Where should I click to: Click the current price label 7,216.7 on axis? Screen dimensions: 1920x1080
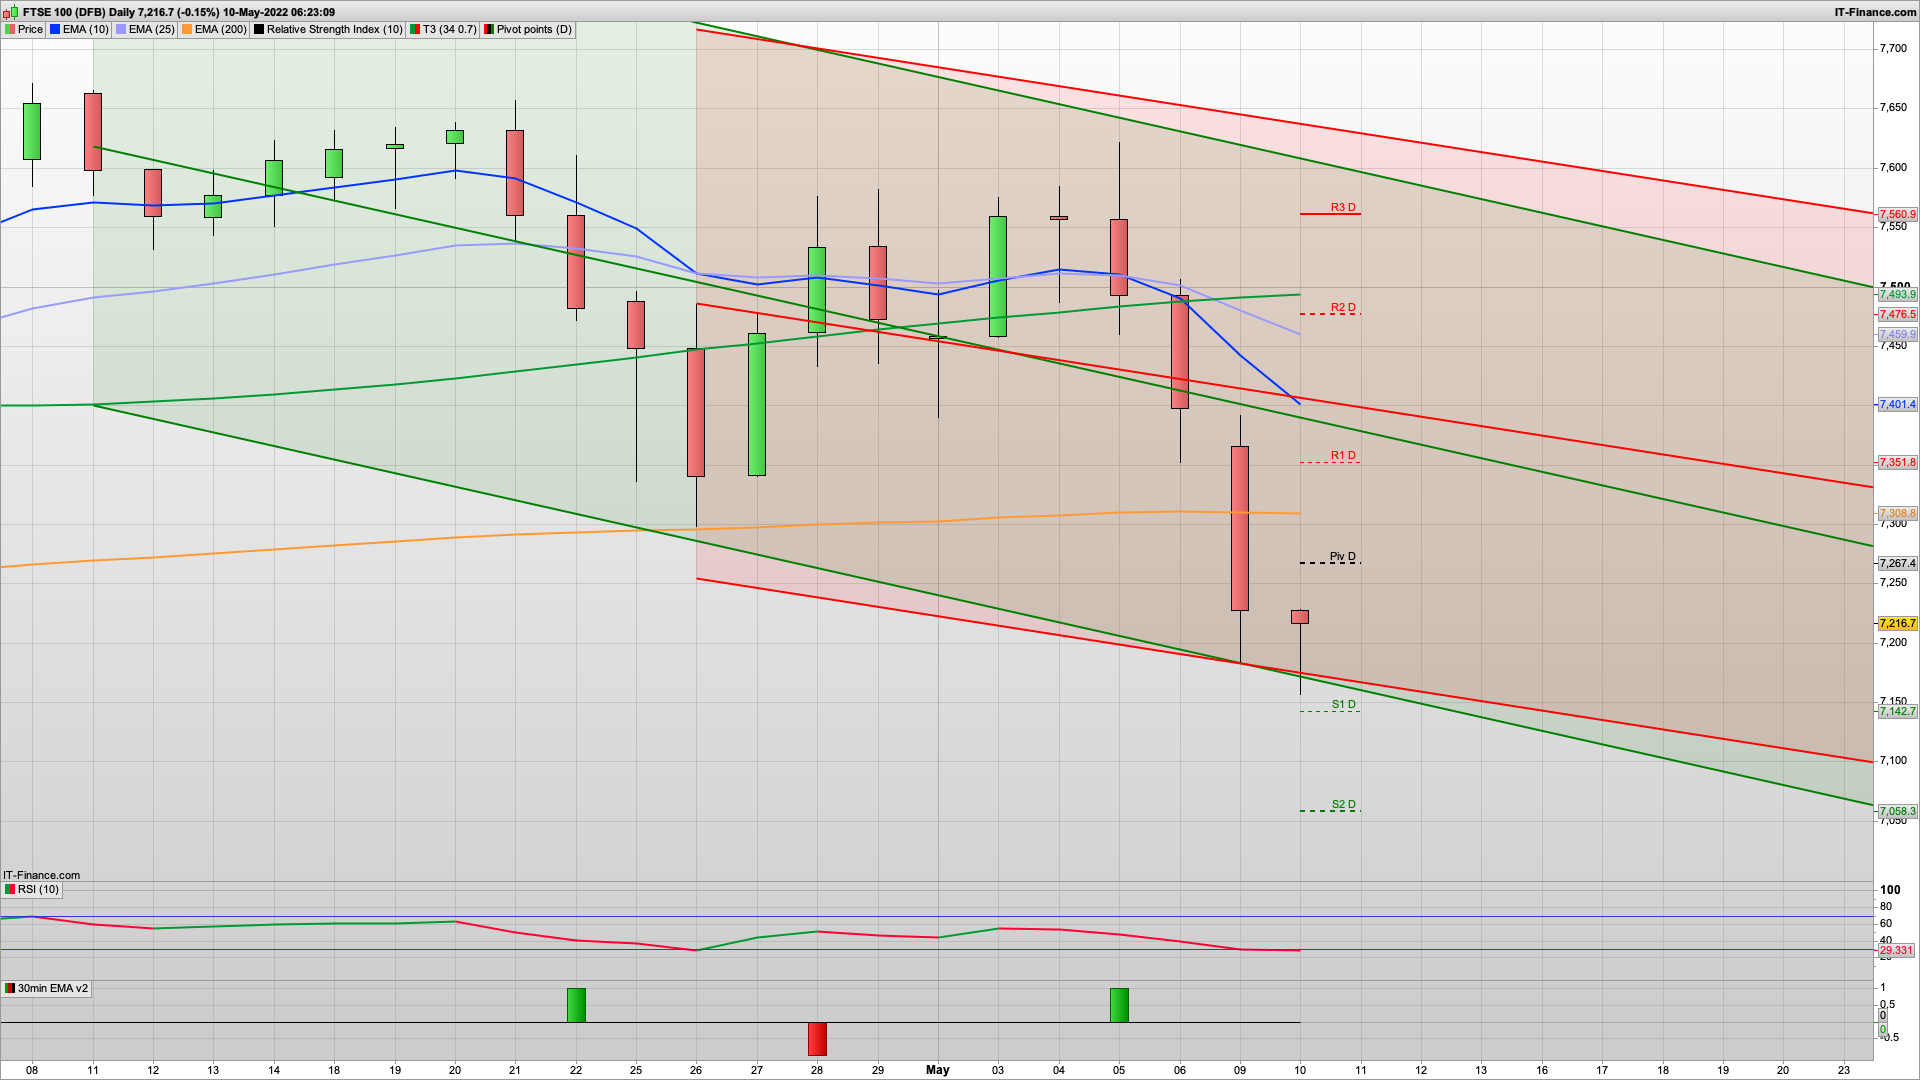1897,623
